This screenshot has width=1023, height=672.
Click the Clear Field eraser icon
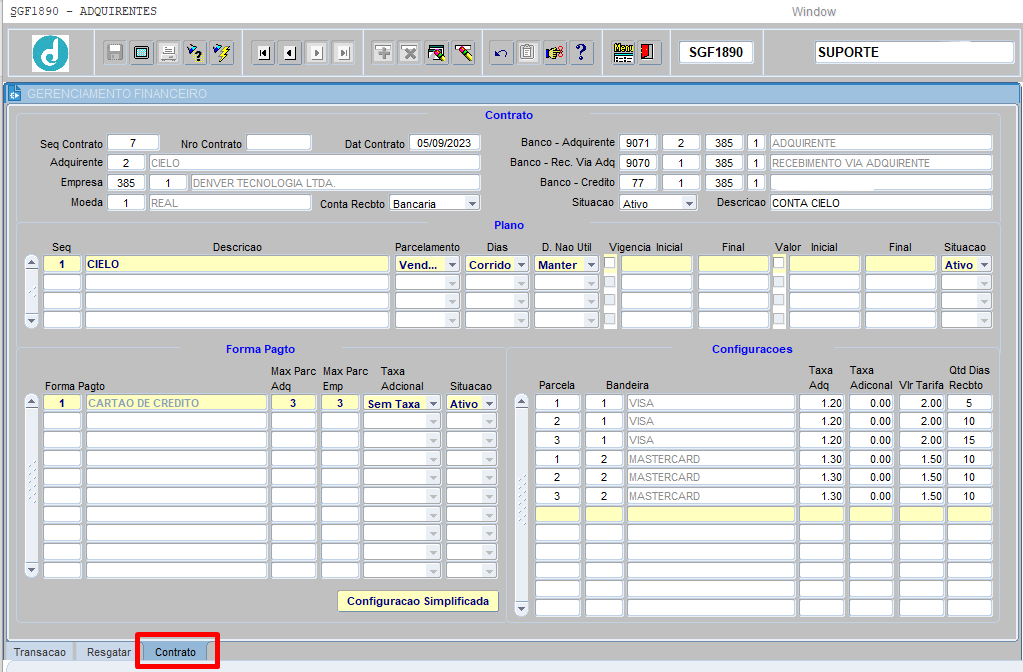point(463,52)
